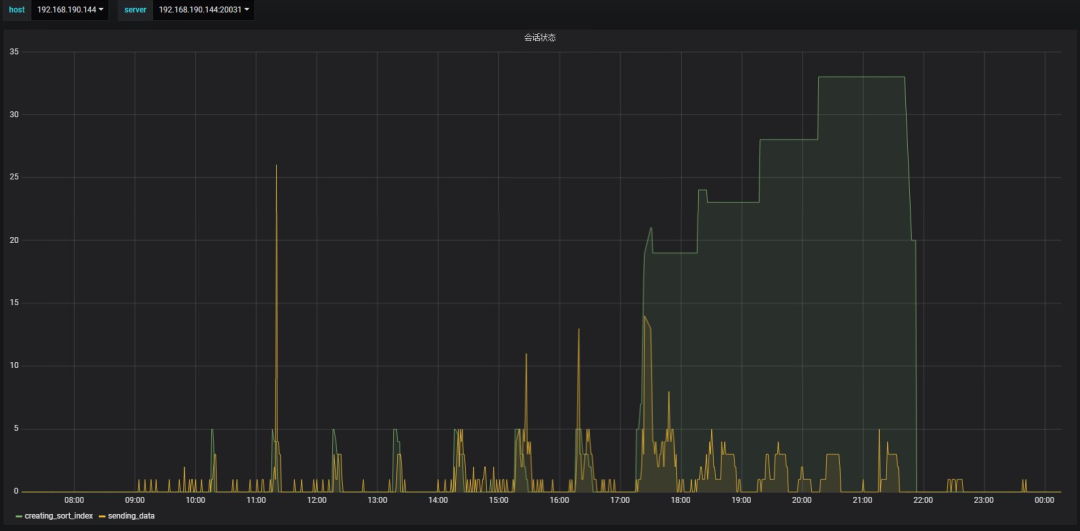Click the 12:00 time axis label
The height and width of the screenshot is (531, 1080).
click(317, 500)
